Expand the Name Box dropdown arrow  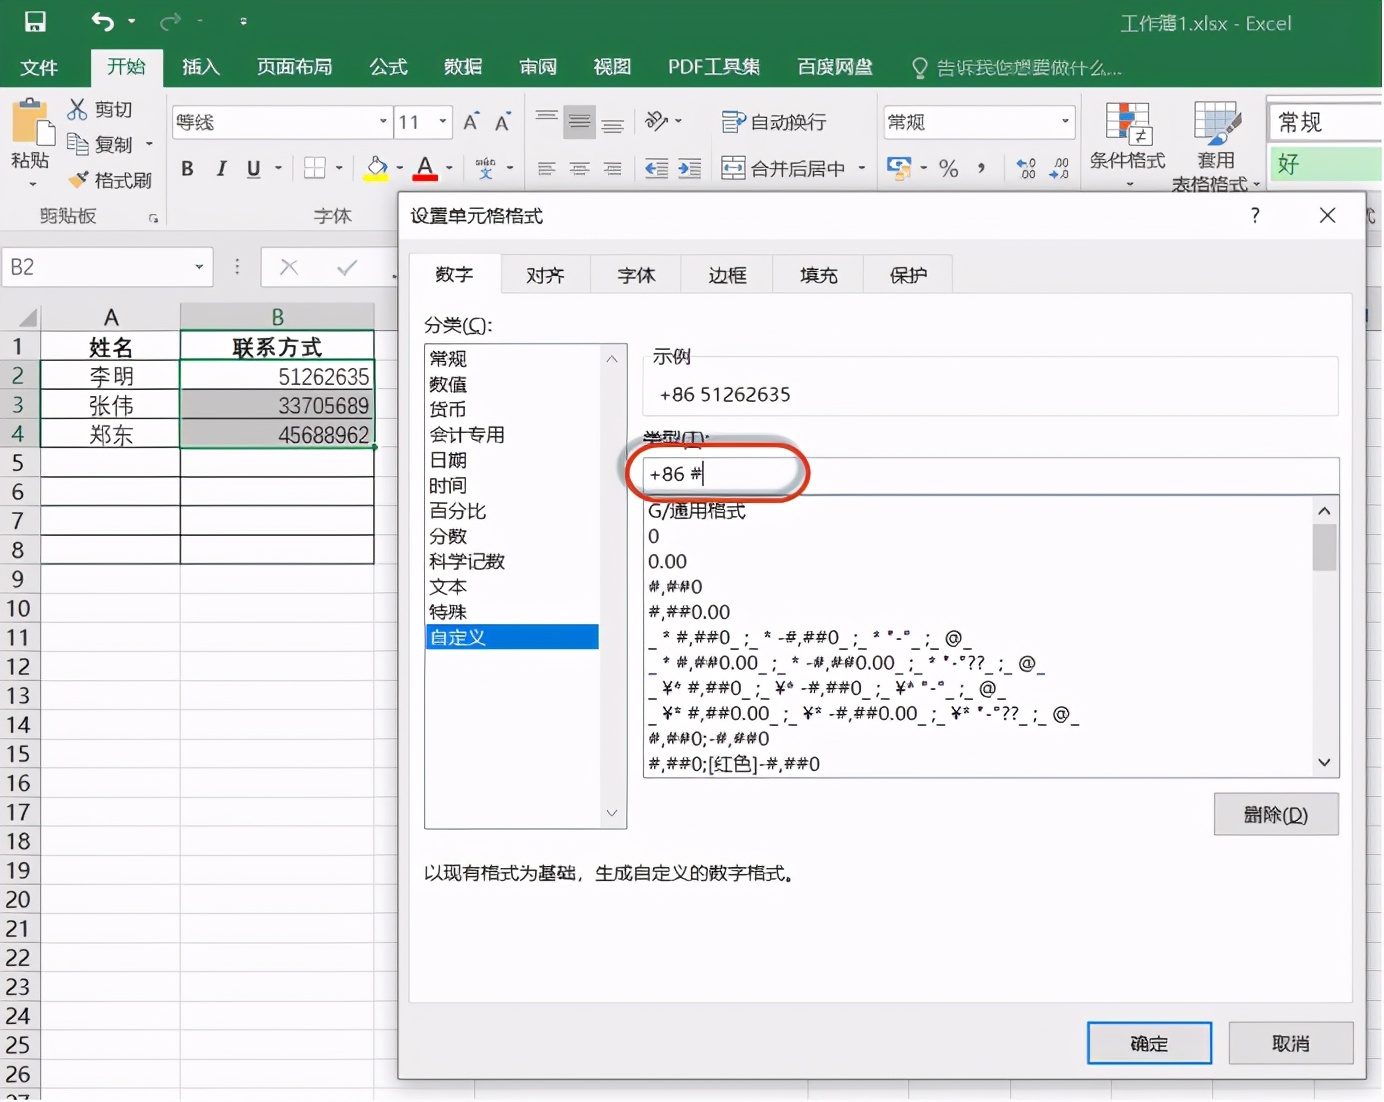tap(199, 267)
